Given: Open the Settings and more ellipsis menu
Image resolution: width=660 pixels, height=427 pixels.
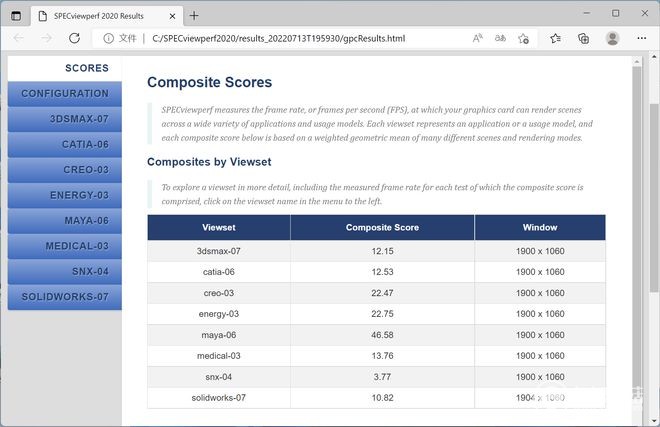Looking at the screenshot, I should pyautogui.click(x=641, y=38).
